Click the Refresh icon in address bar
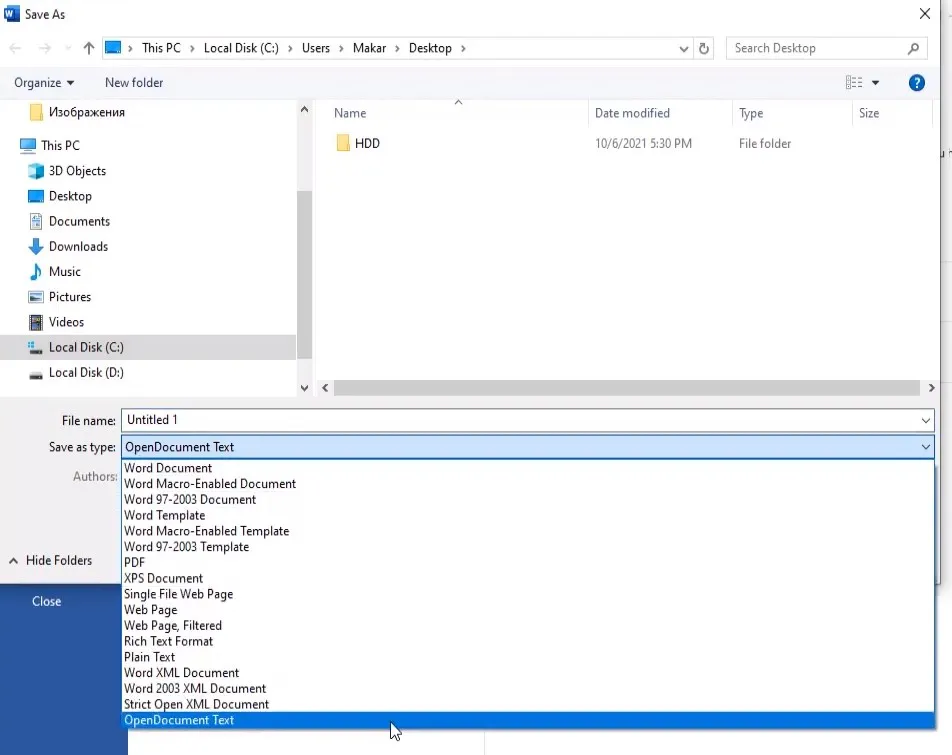The width and height of the screenshot is (952, 755). point(704,48)
